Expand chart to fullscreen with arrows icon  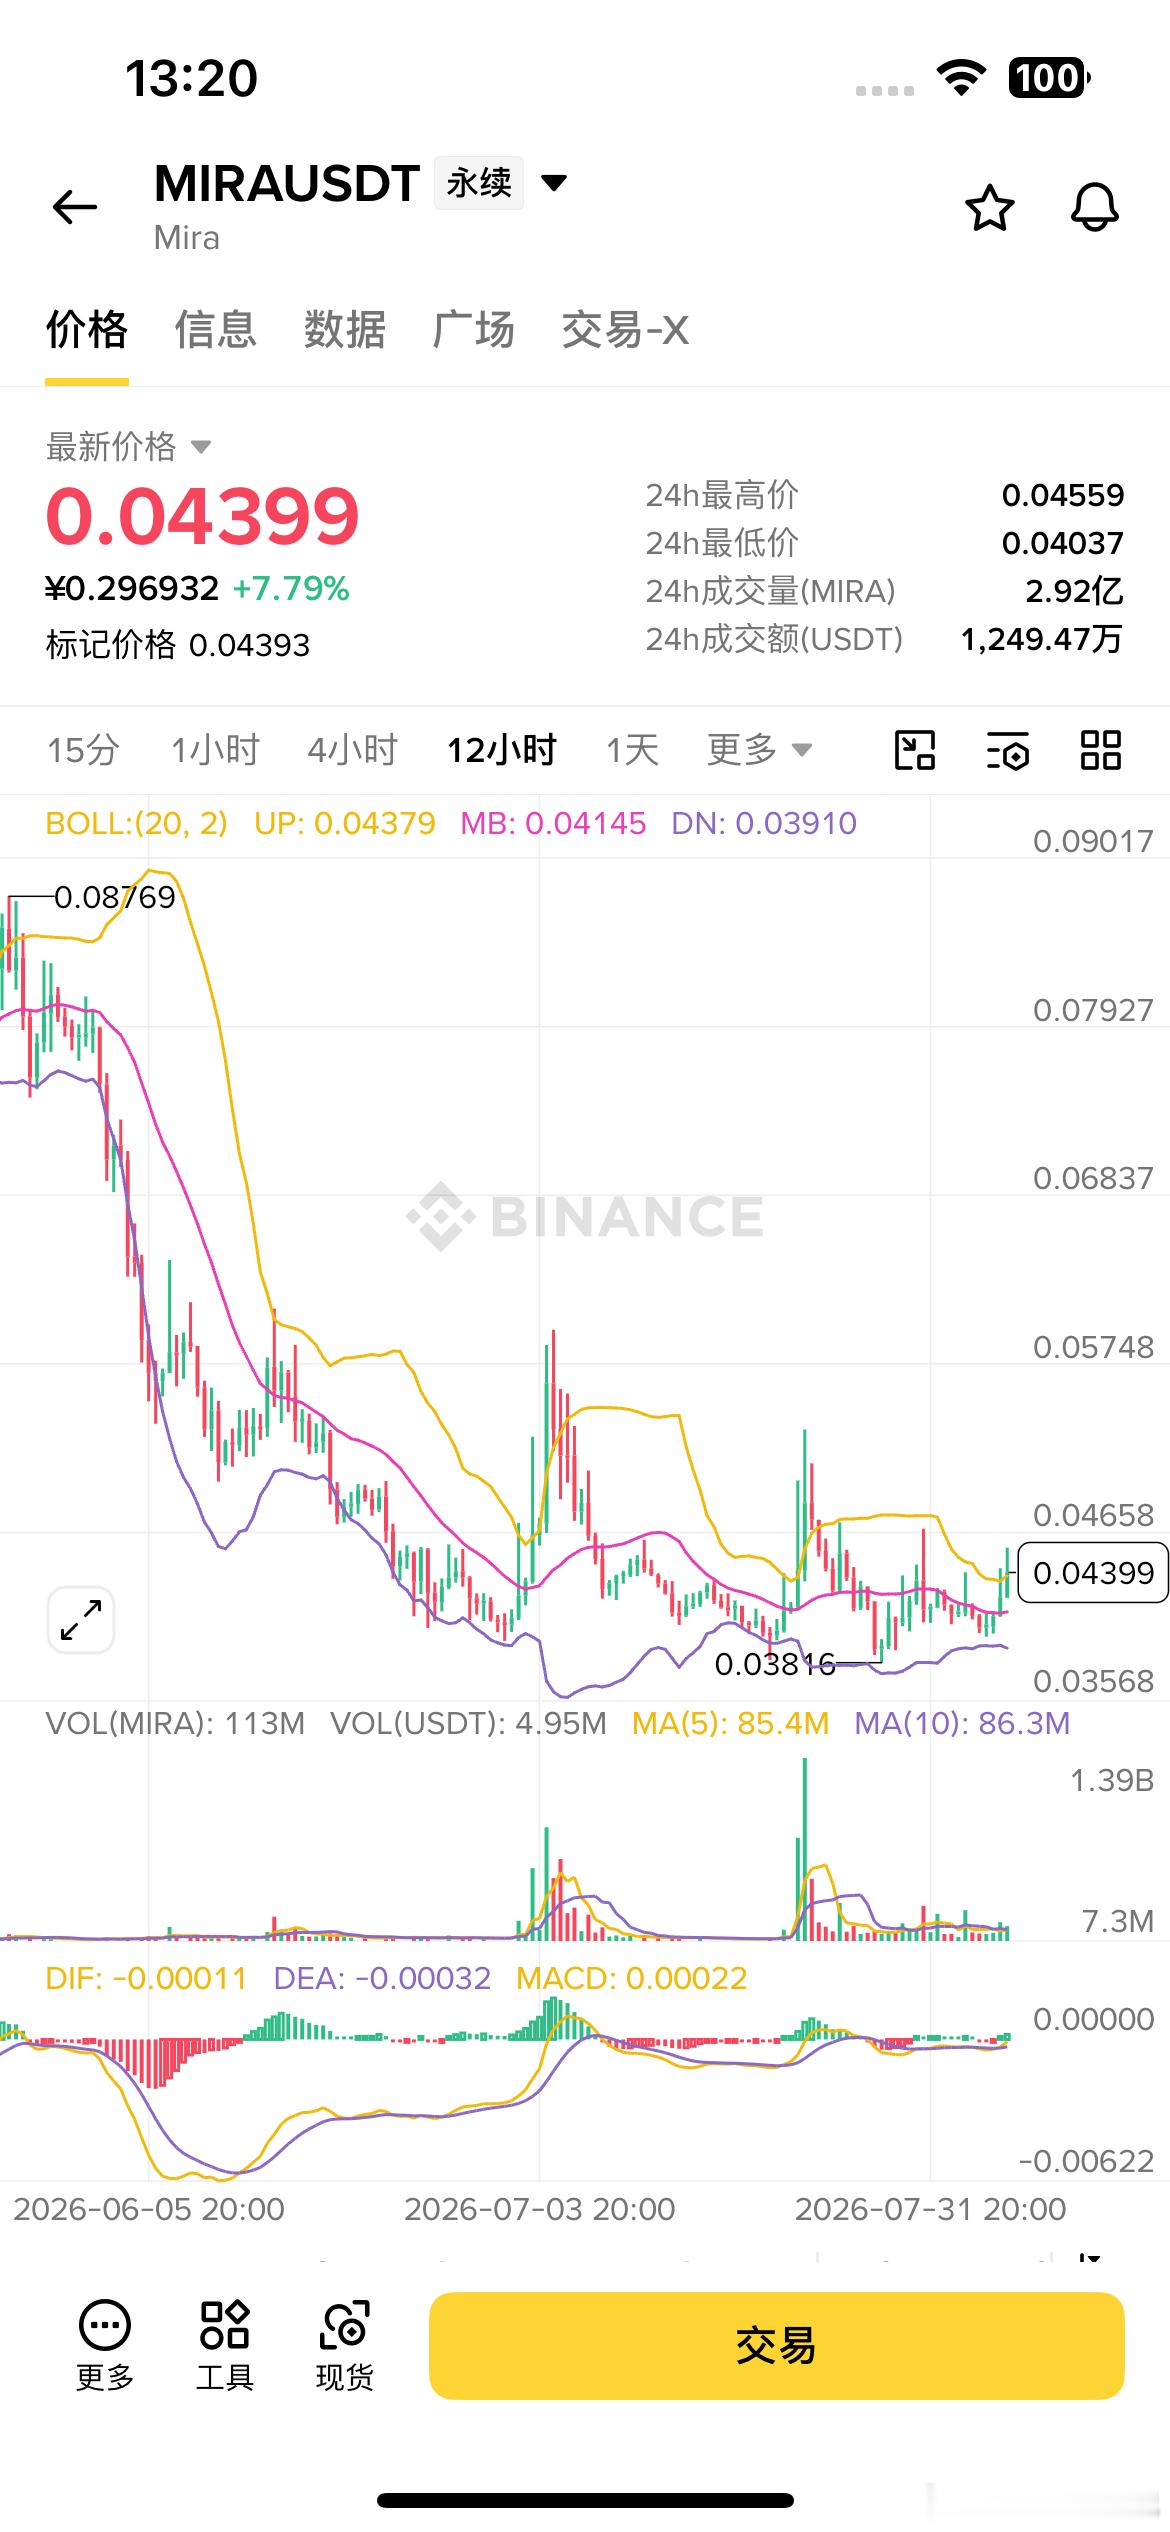(81, 1619)
